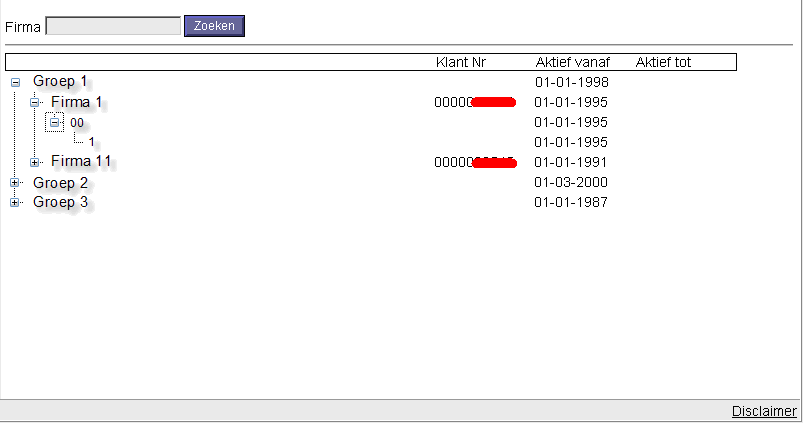Open the Disclaimer link
The height and width of the screenshot is (423, 803).
click(764, 411)
